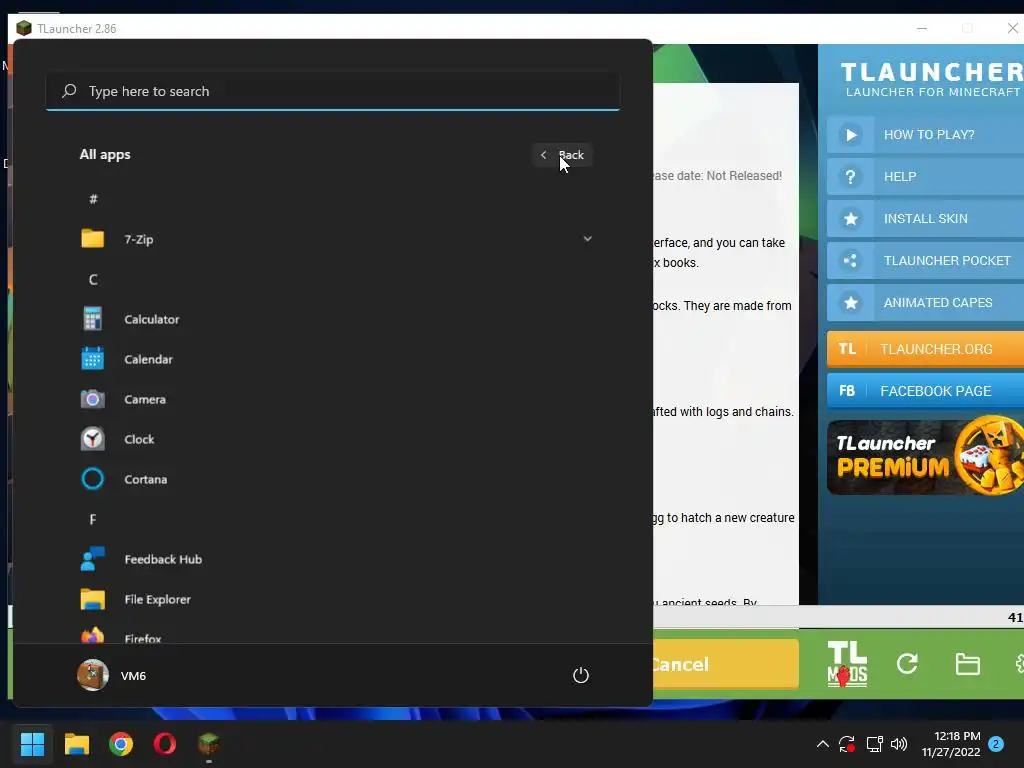Open File Explorer from the taskbar
The height and width of the screenshot is (768, 1024).
[x=76, y=744]
